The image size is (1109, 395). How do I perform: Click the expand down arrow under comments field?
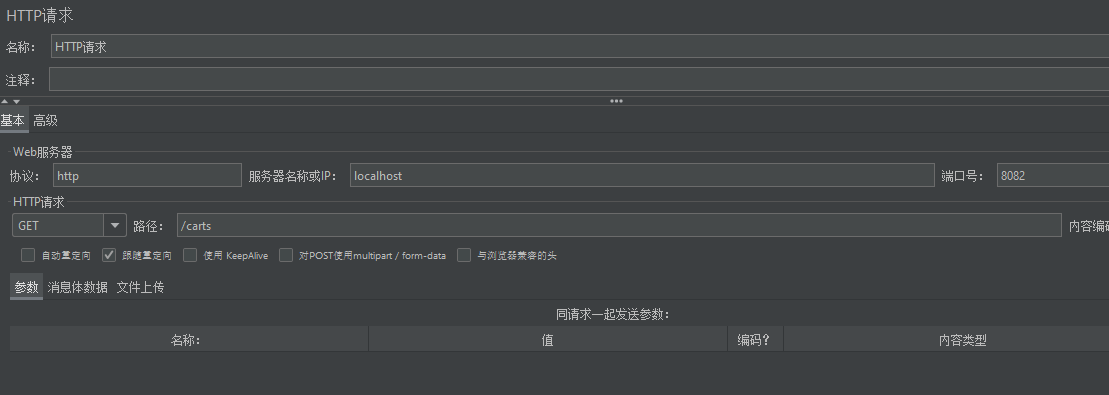point(16,101)
